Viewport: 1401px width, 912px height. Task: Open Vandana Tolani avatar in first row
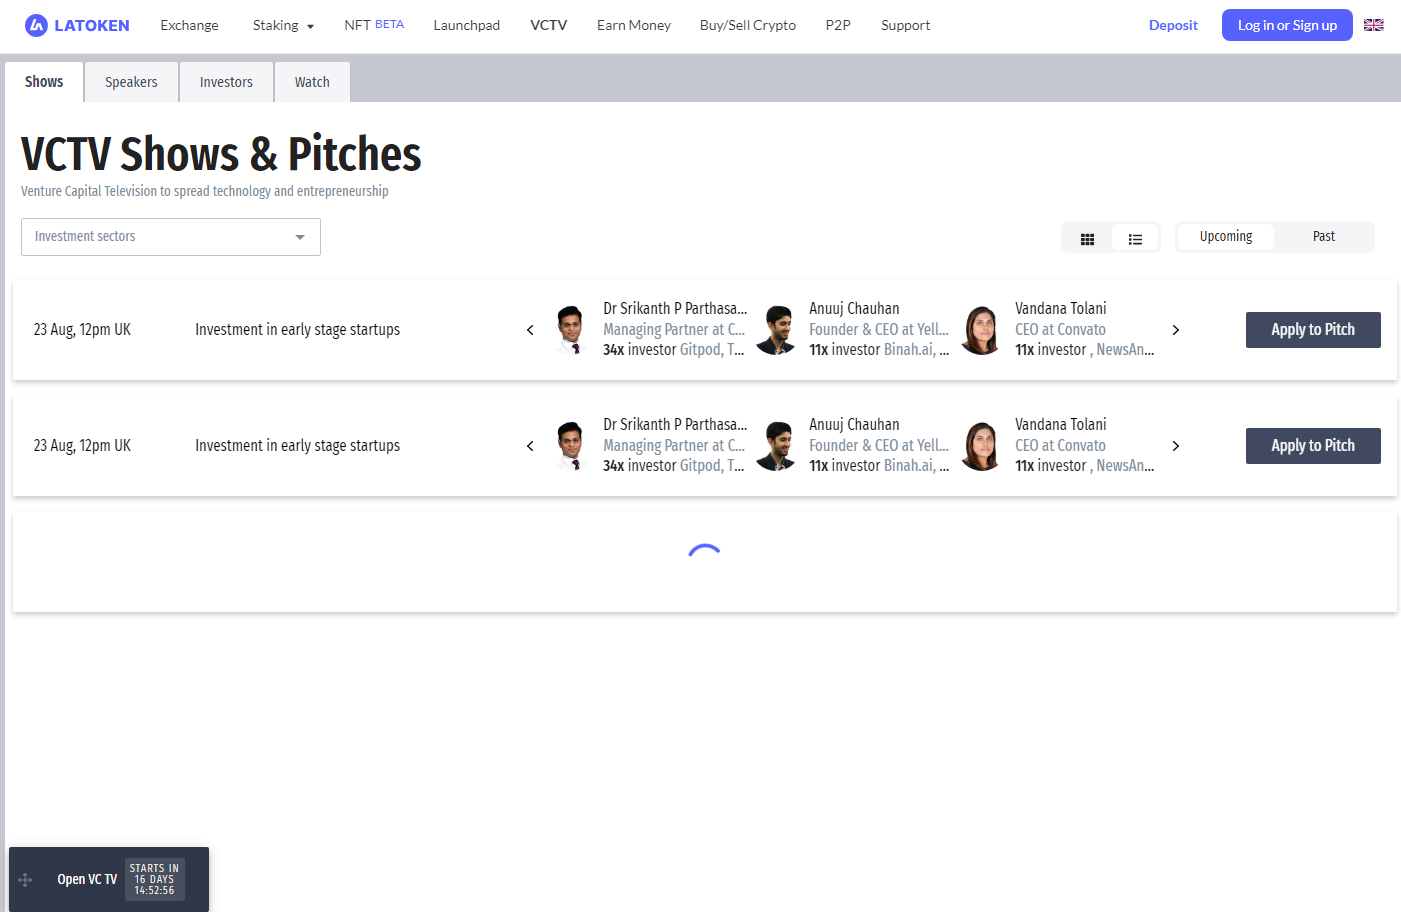[981, 330]
